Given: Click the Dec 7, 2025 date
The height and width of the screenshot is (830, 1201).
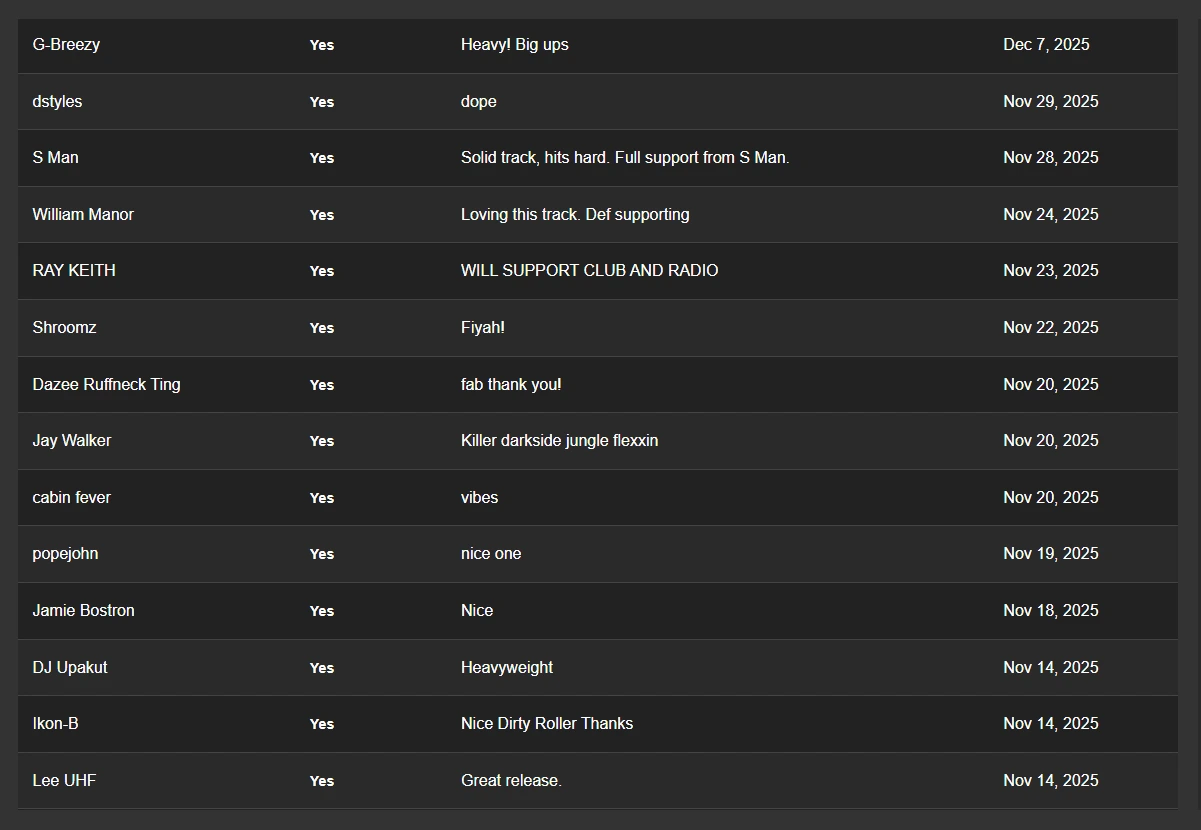Looking at the screenshot, I should click(x=1046, y=45).
